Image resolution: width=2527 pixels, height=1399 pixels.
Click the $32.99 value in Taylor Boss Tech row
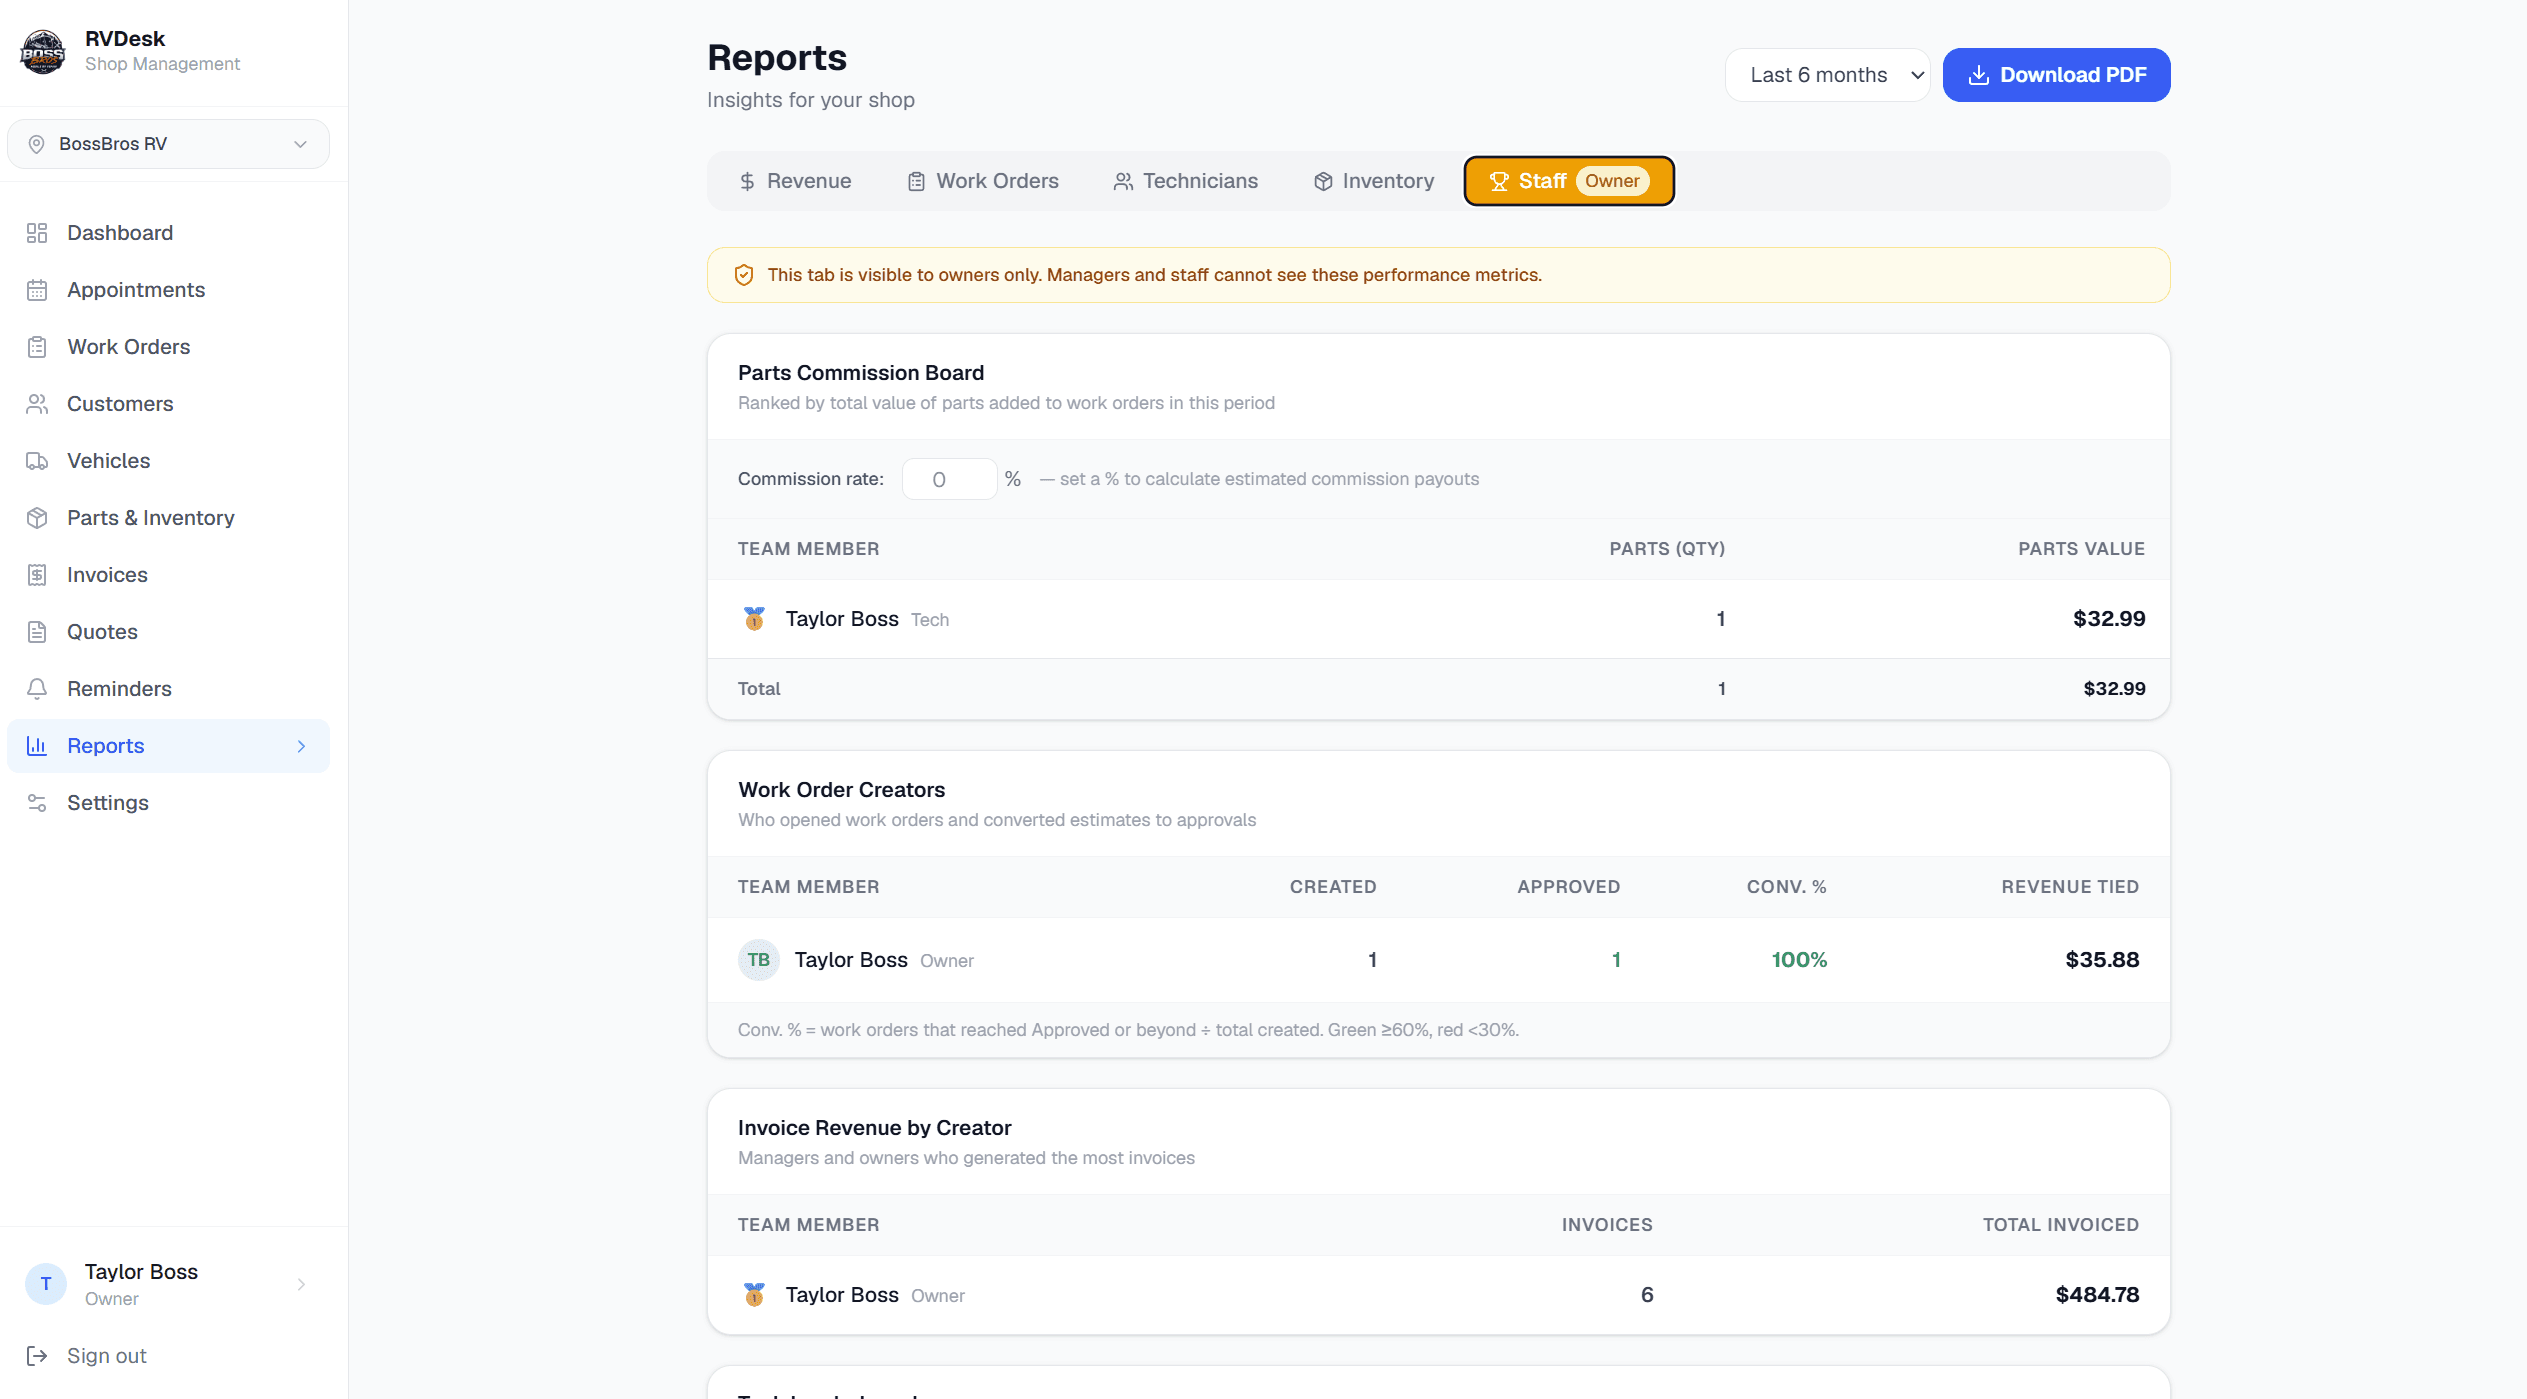(2109, 619)
